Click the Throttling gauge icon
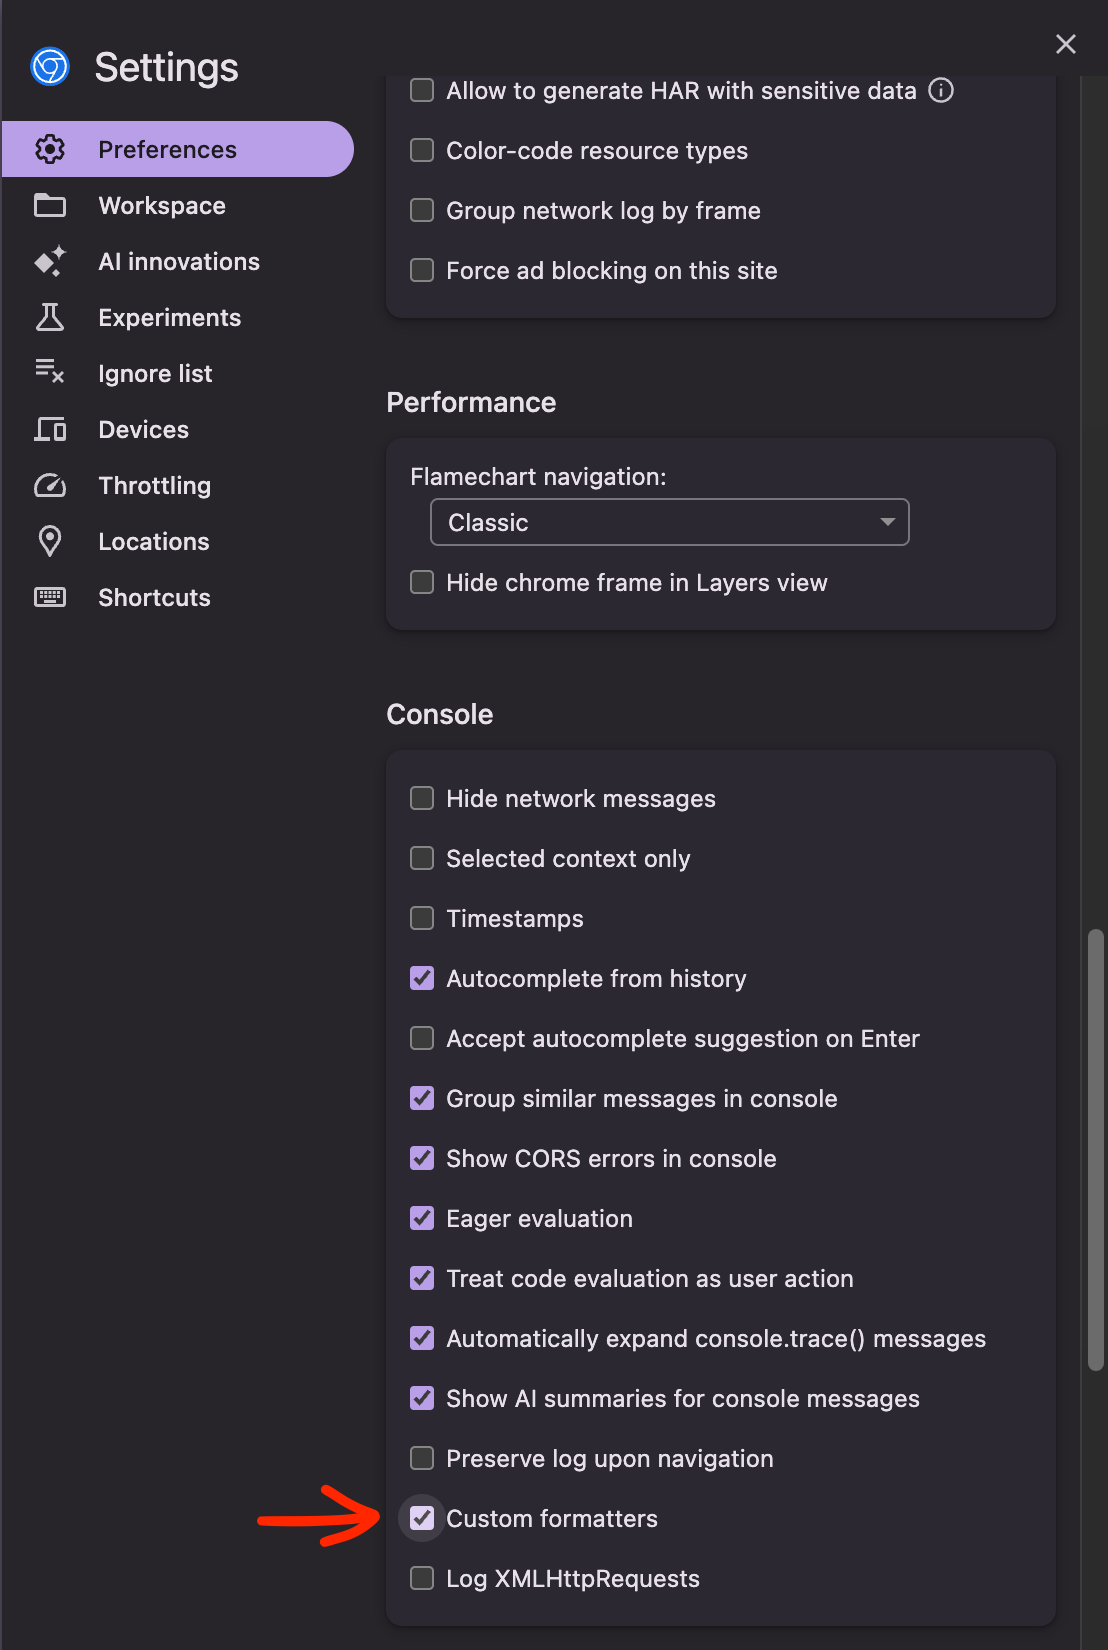This screenshot has height=1650, width=1108. point(50,485)
